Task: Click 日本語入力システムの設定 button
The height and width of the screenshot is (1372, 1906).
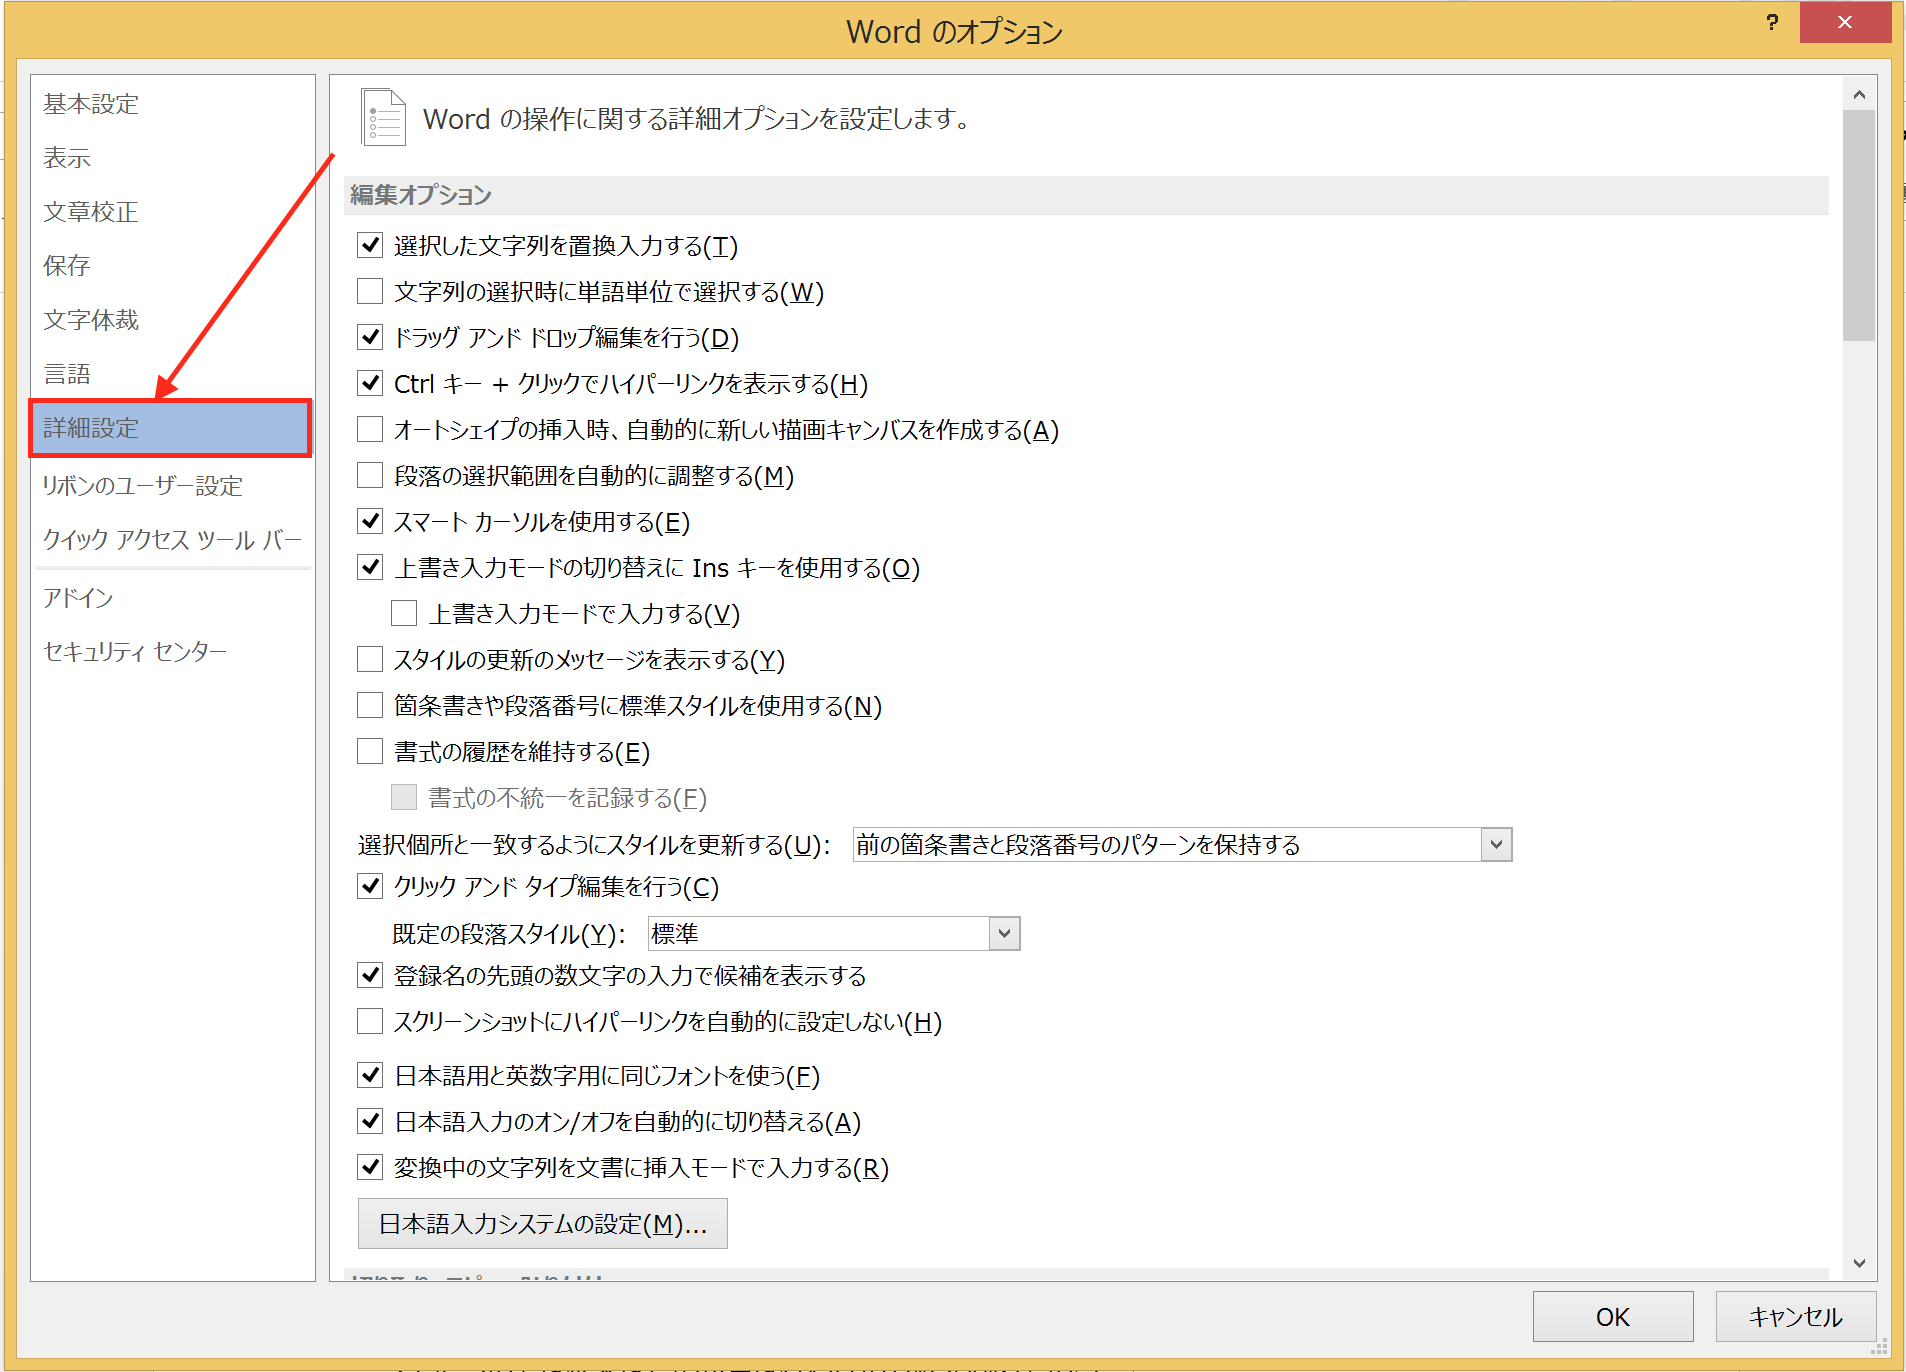Action: tap(543, 1224)
